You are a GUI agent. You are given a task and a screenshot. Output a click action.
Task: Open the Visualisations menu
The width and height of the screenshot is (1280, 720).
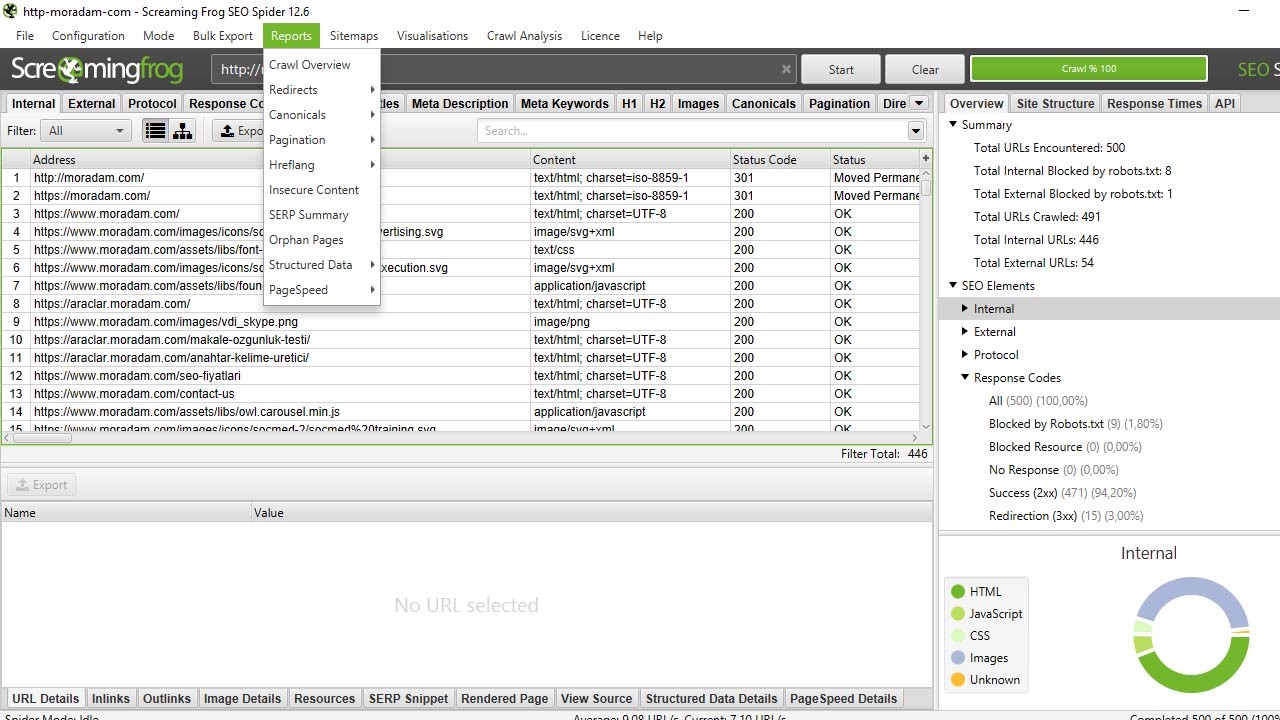(x=432, y=36)
